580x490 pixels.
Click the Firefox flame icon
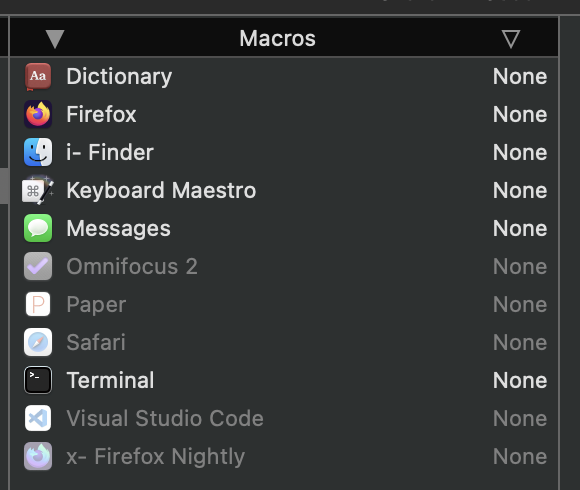pos(38,114)
